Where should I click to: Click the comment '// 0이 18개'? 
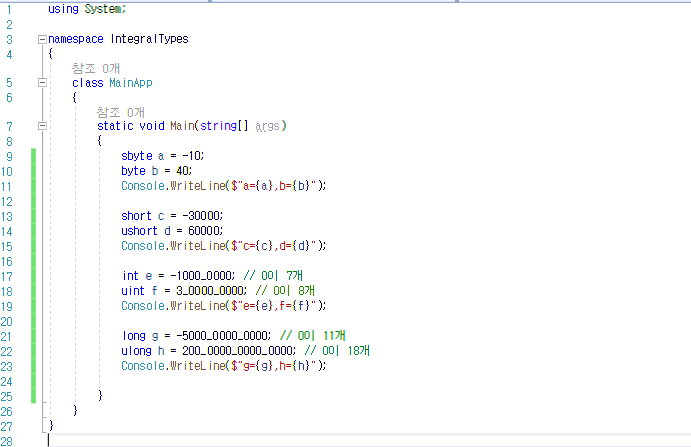coord(337,350)
